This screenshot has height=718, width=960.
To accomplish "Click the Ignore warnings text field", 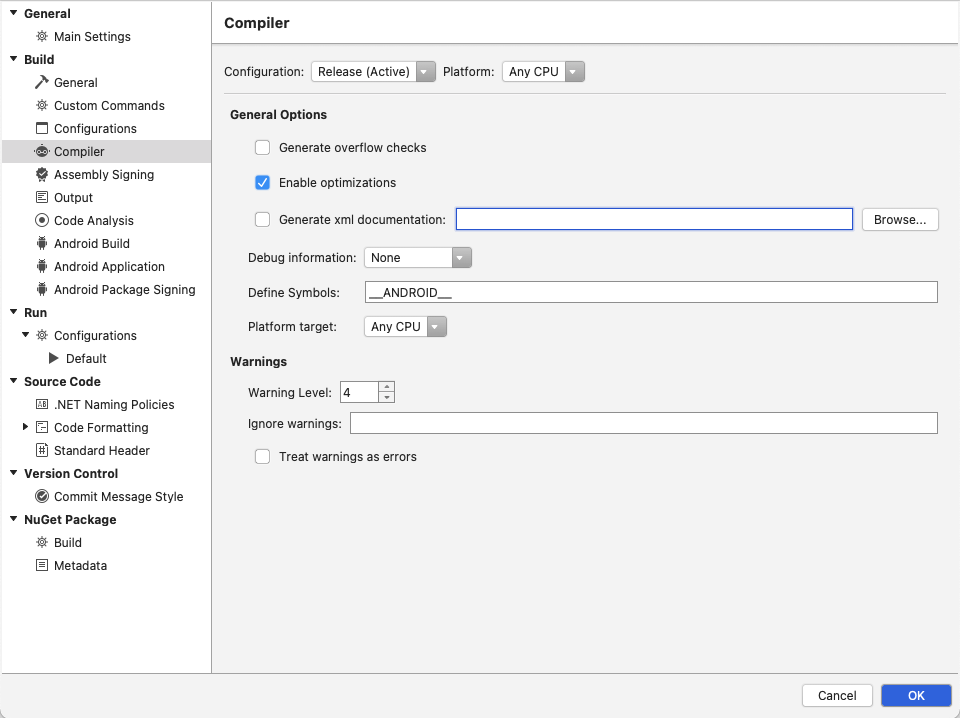I will [643, 423].
